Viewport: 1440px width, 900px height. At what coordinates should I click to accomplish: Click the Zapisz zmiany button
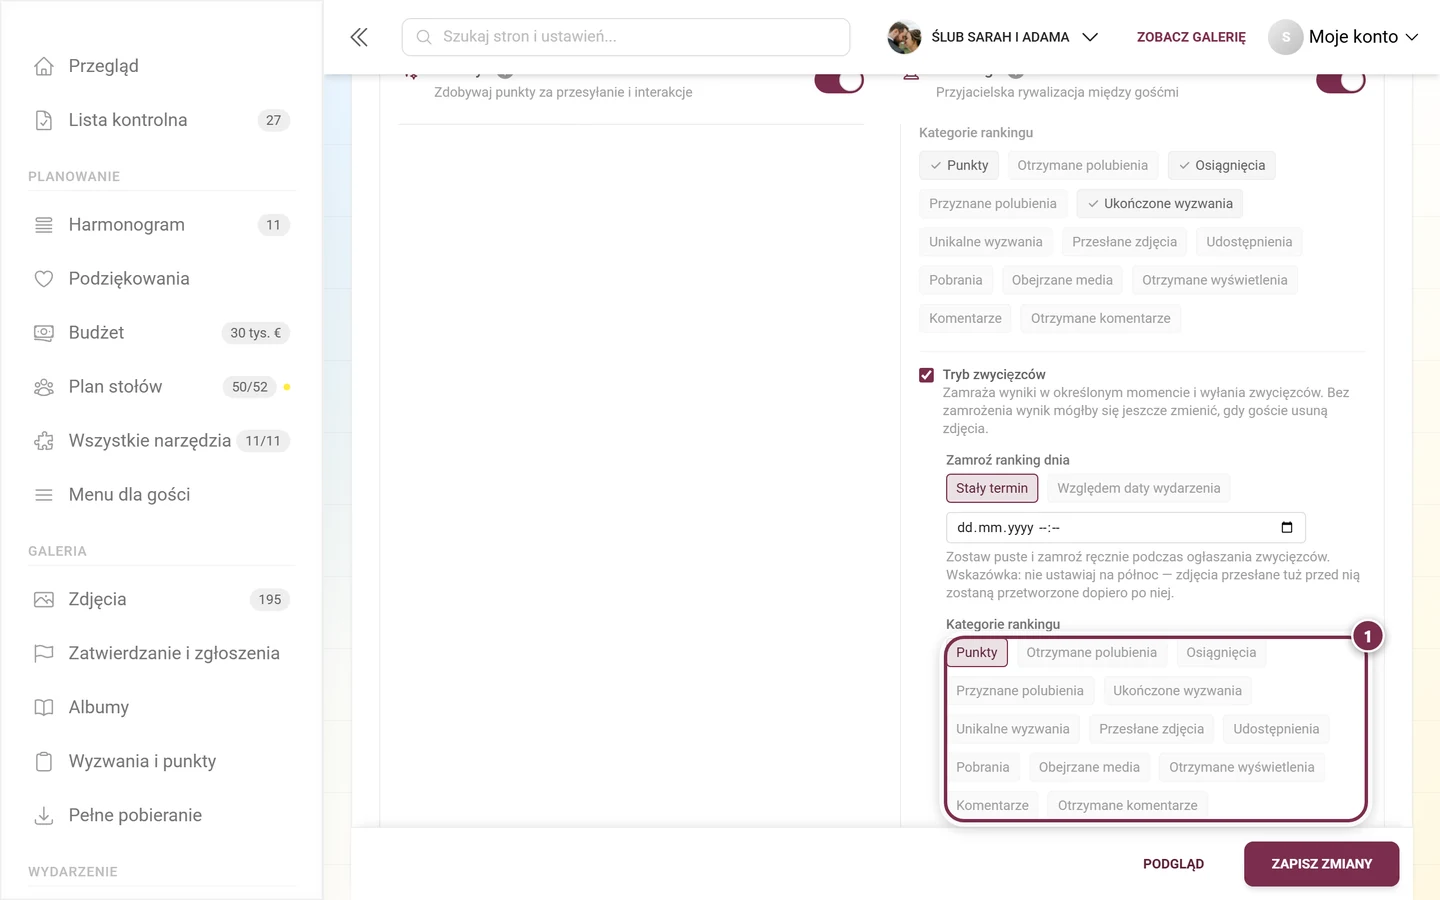pos(1321,864)
